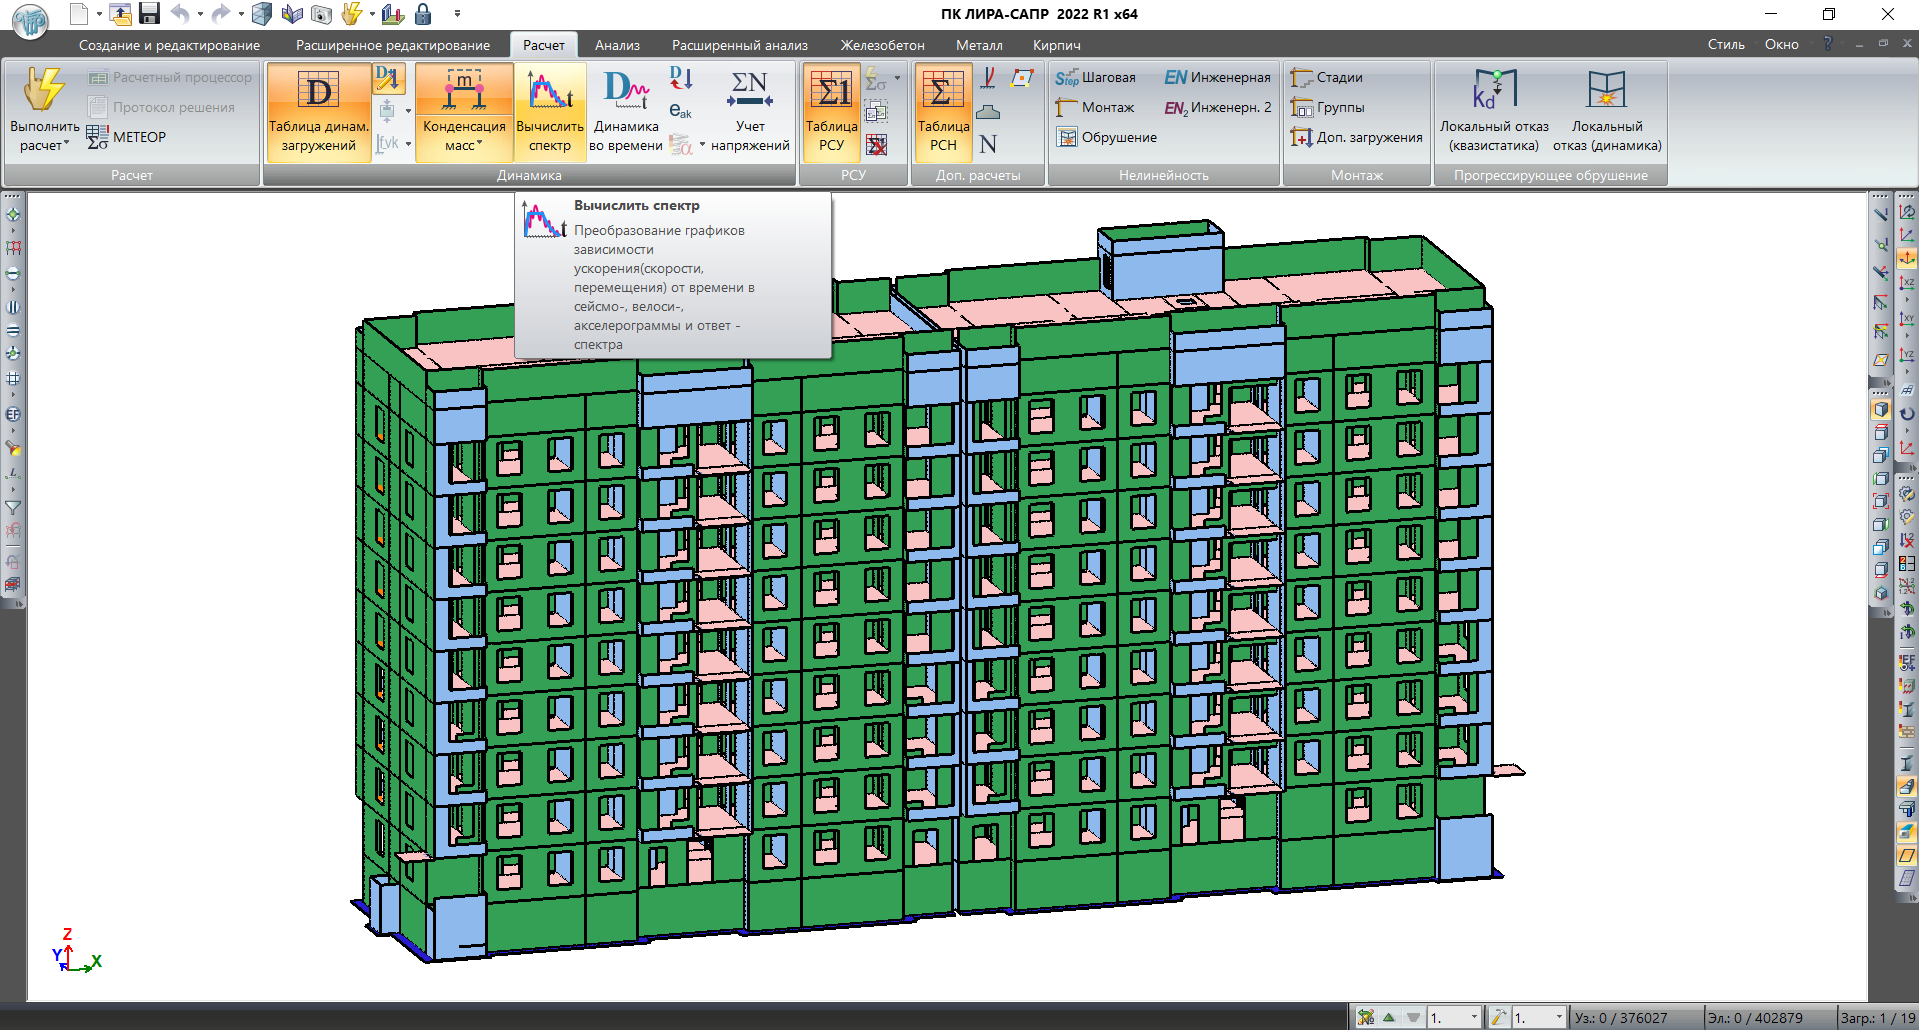Image resolution: width=1919 pixels, height=1030 pixels.
Task: Open the Таблица динам. загружений tool
Action: 318,111
